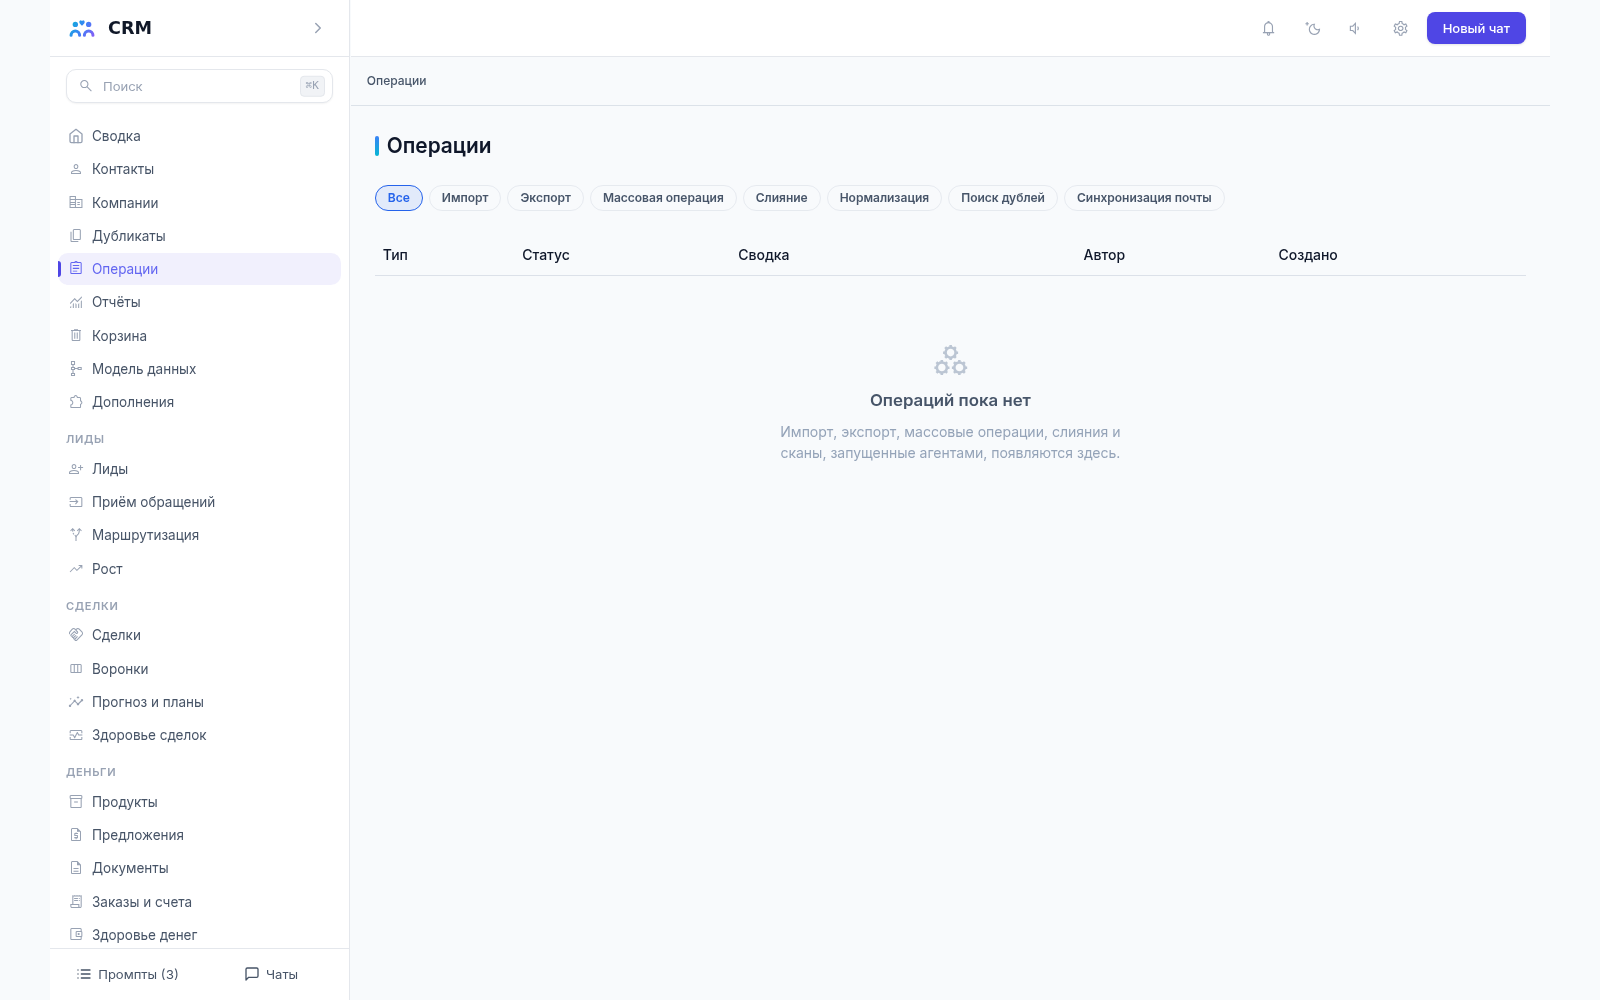This screenshot has width=1600, height=1000.
Task: Open Документы in sidebar
Action: (x=199, y=868)
